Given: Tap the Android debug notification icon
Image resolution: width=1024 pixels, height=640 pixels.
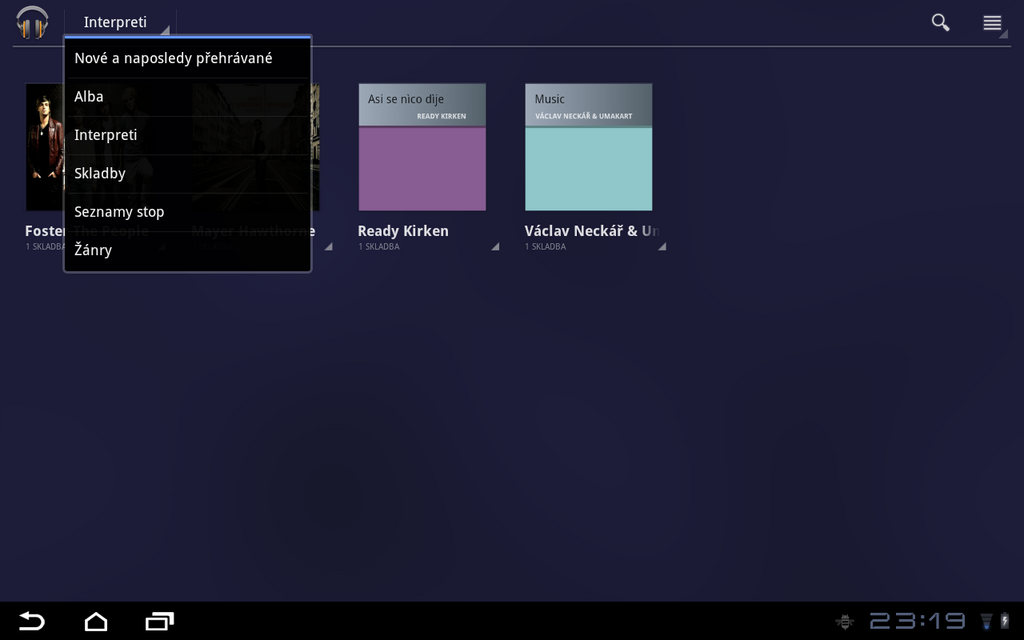Looking at the screenshot, I should coord(845,622).
